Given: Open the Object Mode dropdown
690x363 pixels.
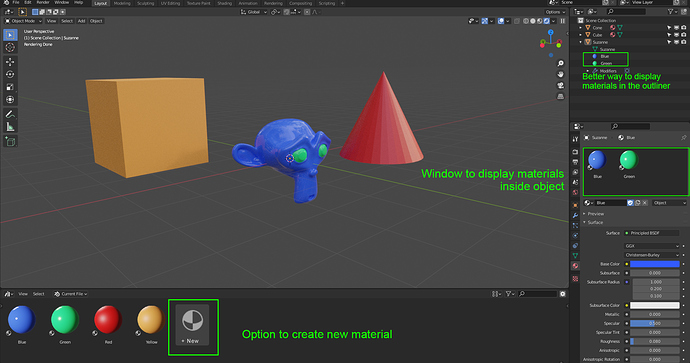Looking at the screenshot, I should pyautogui.click(x=23, y=21).
